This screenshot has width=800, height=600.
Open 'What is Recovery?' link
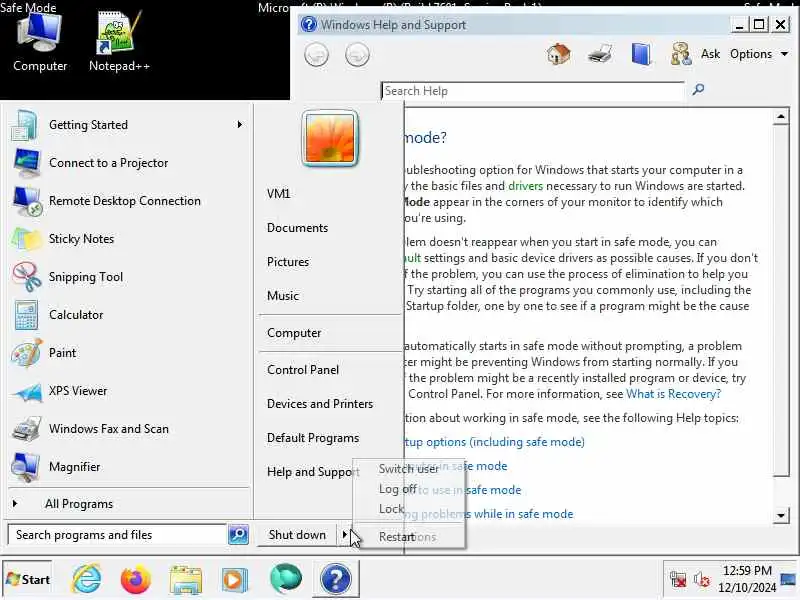673,394
